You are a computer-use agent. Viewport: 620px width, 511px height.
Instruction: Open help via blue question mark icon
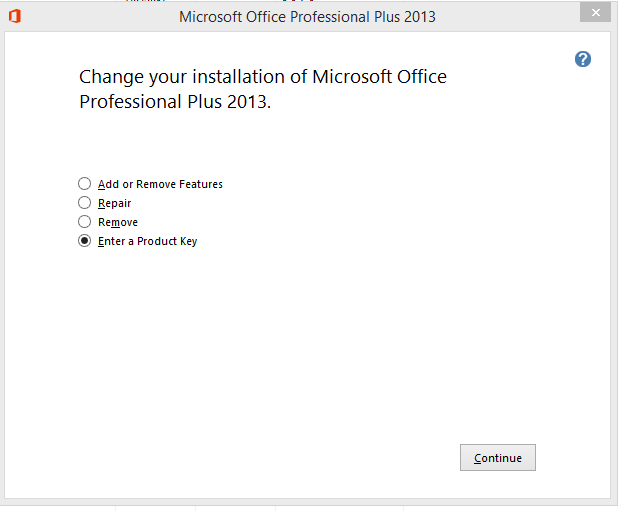(582, 59)
